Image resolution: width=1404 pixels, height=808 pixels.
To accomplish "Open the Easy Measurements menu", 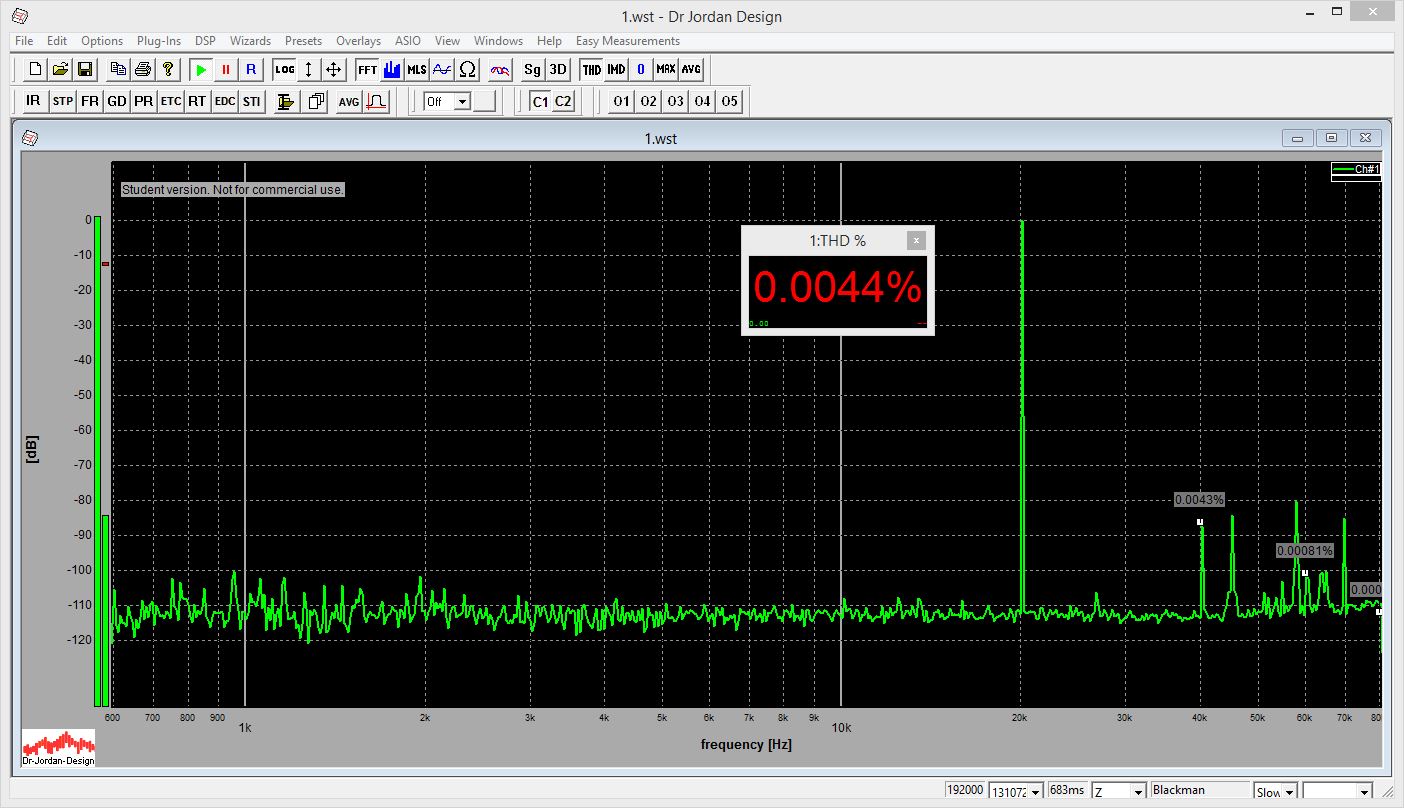I will pos(628,41).
